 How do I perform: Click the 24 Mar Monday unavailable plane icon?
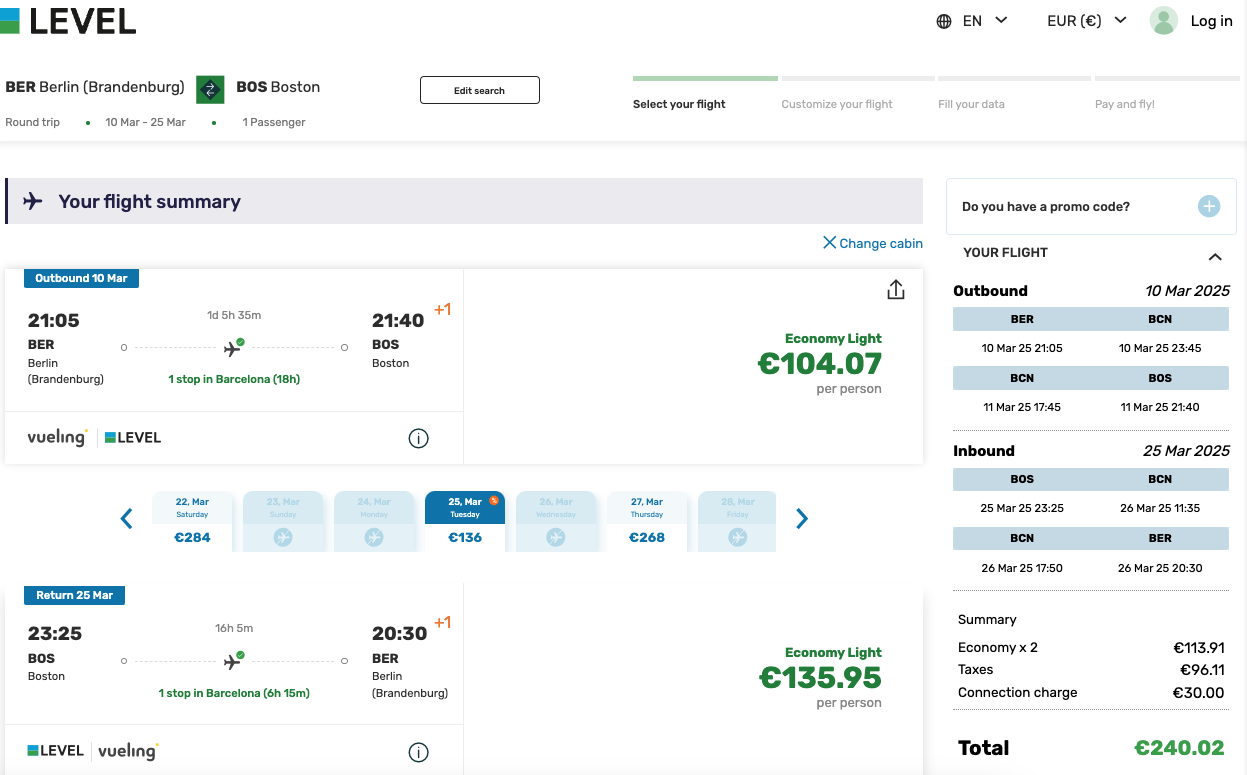374,537
